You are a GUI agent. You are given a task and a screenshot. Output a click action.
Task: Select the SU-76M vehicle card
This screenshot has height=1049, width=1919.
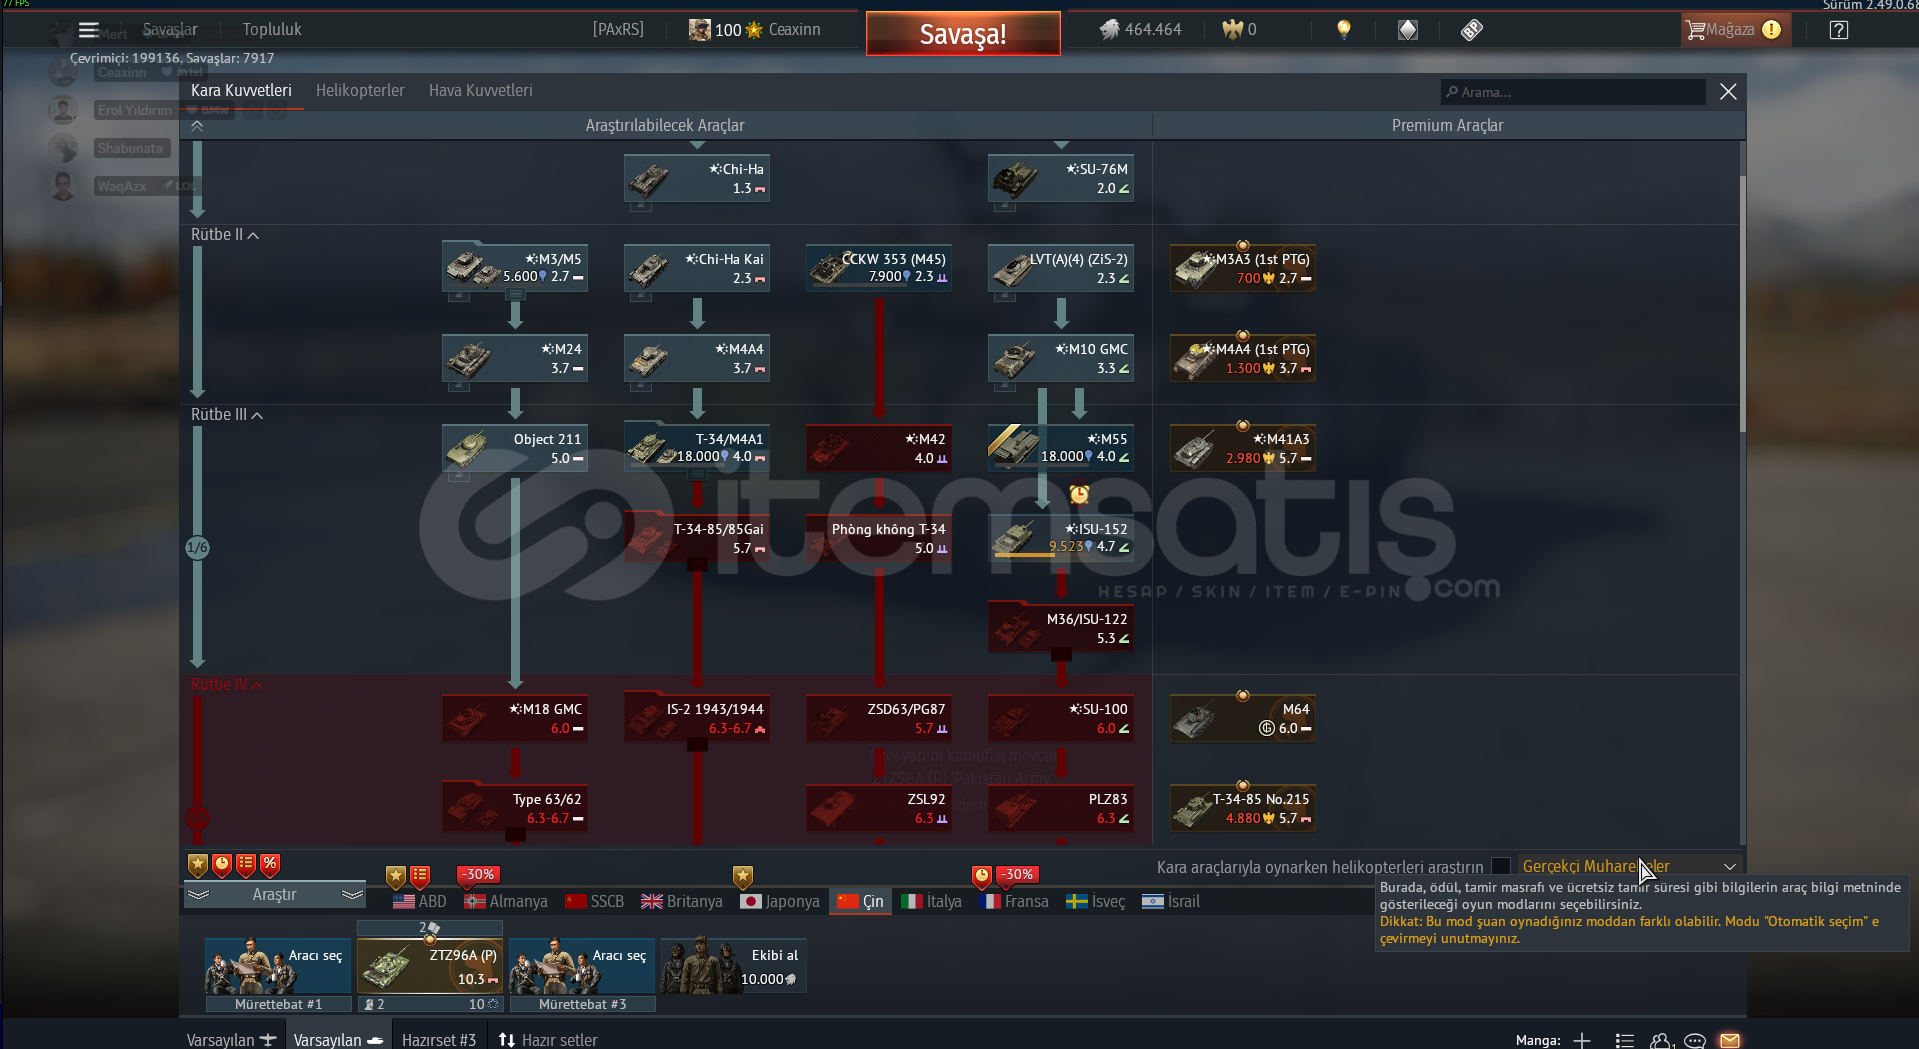1061,178
